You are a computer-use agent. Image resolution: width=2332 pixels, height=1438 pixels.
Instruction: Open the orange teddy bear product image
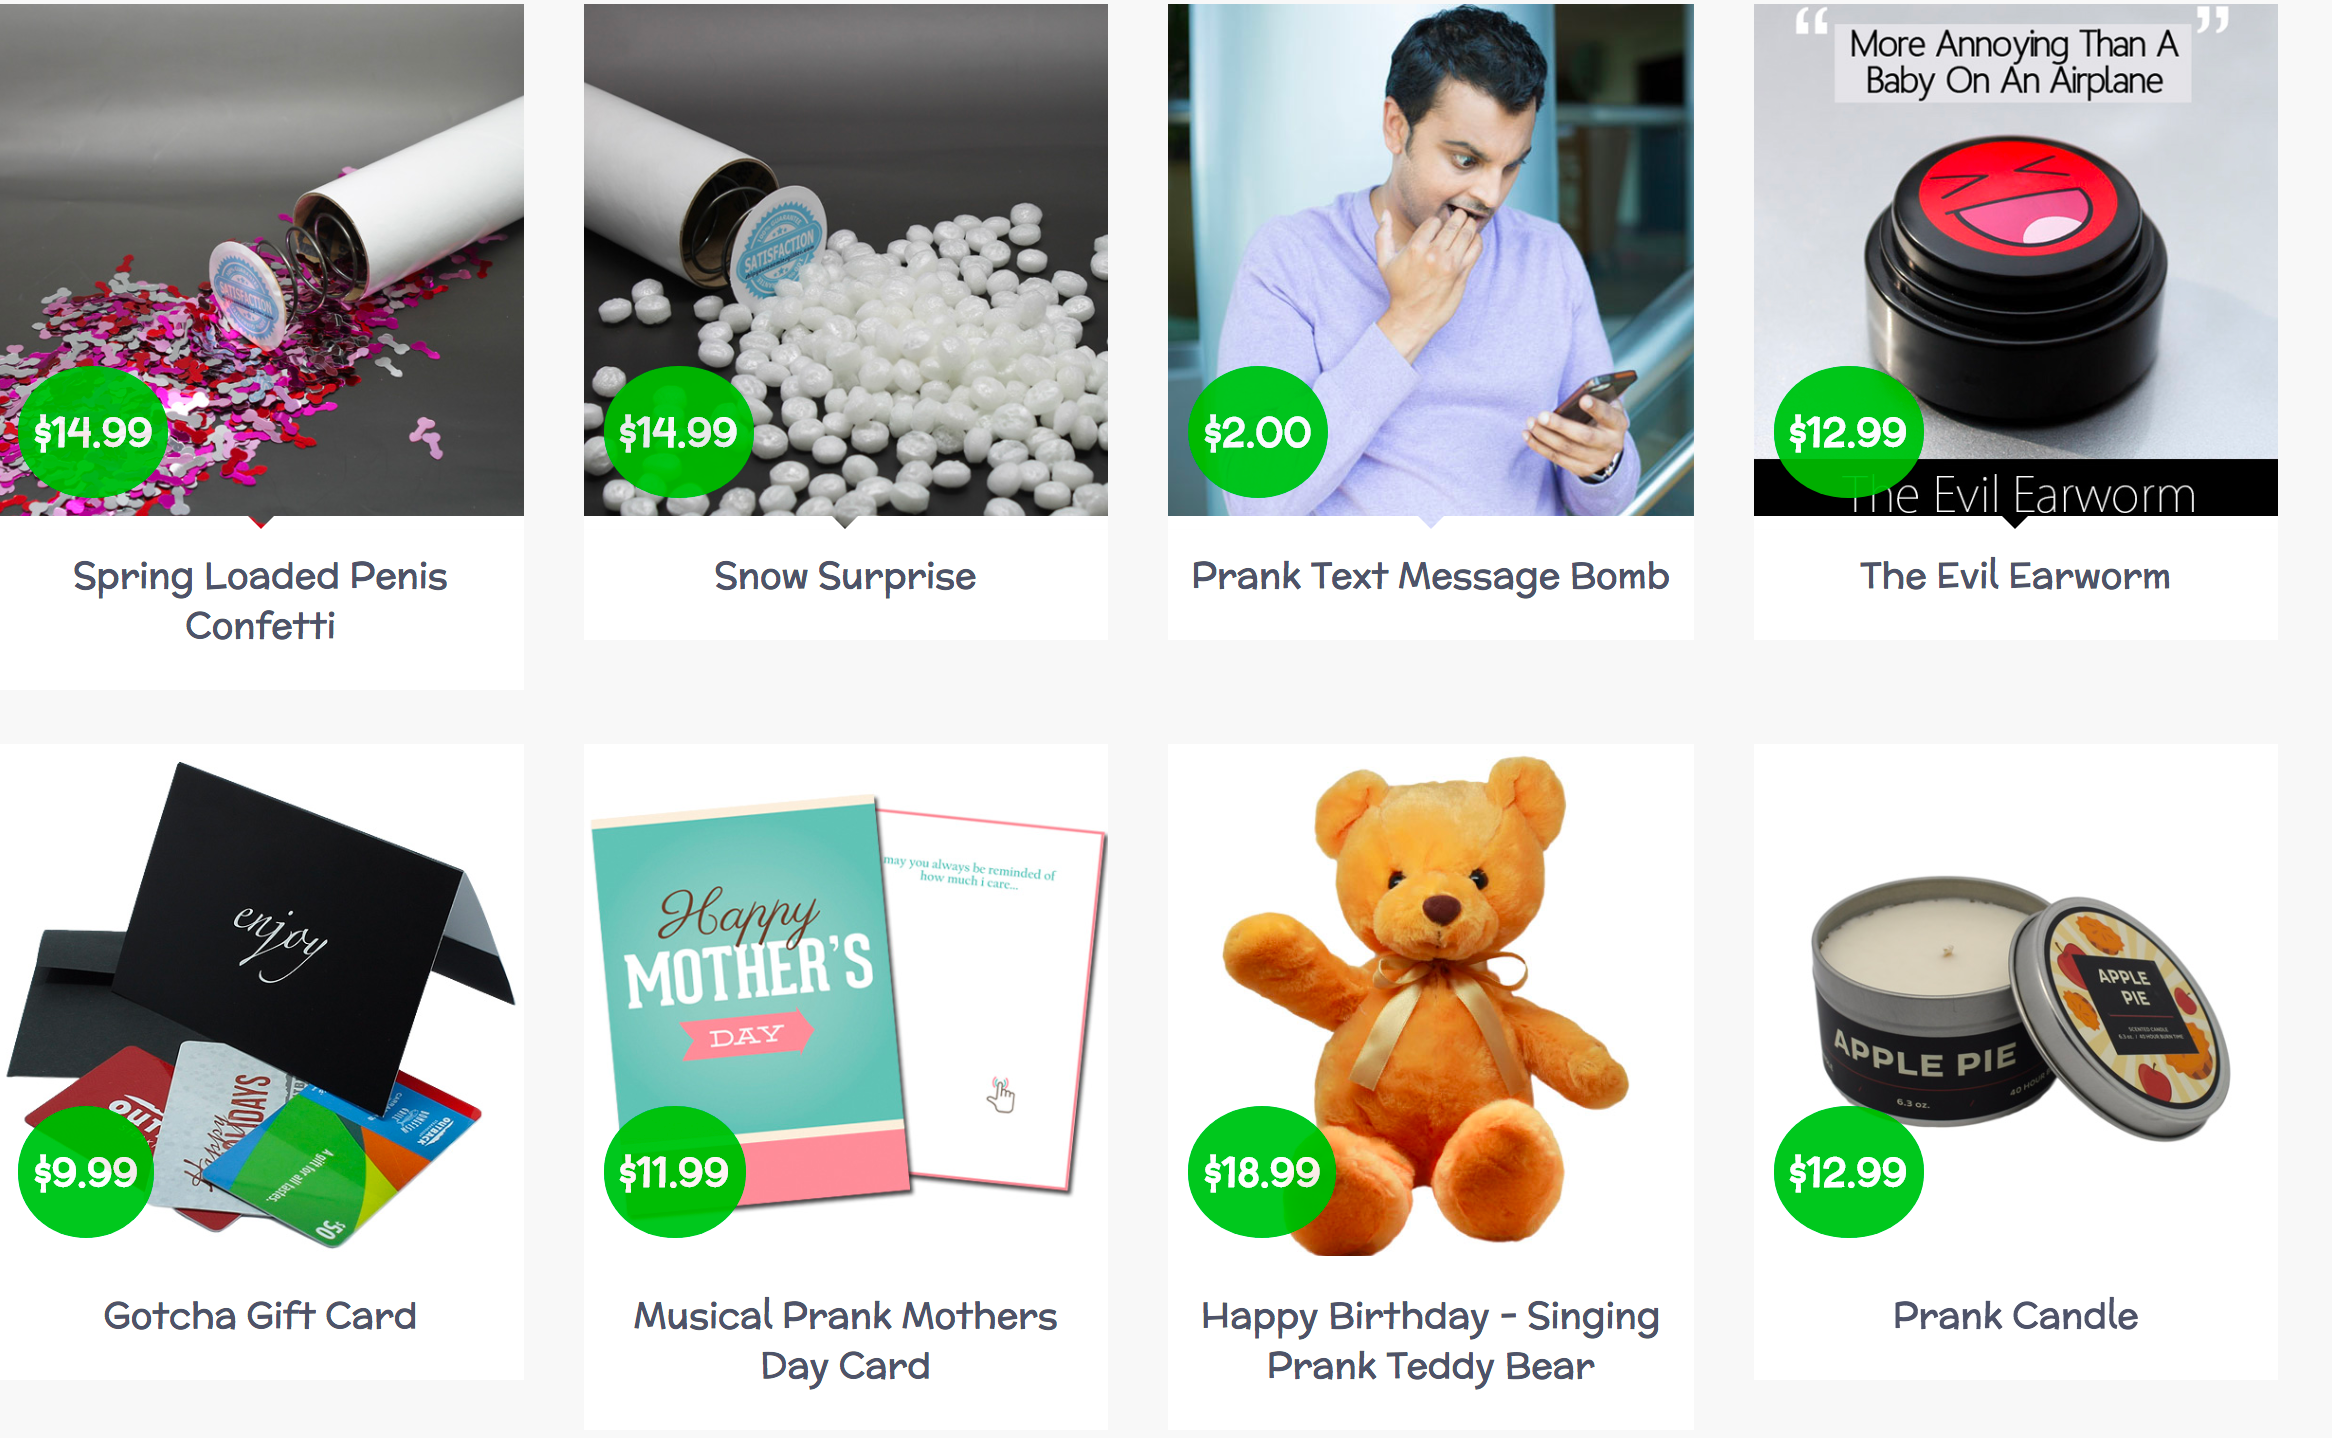pos(1431,1000)
